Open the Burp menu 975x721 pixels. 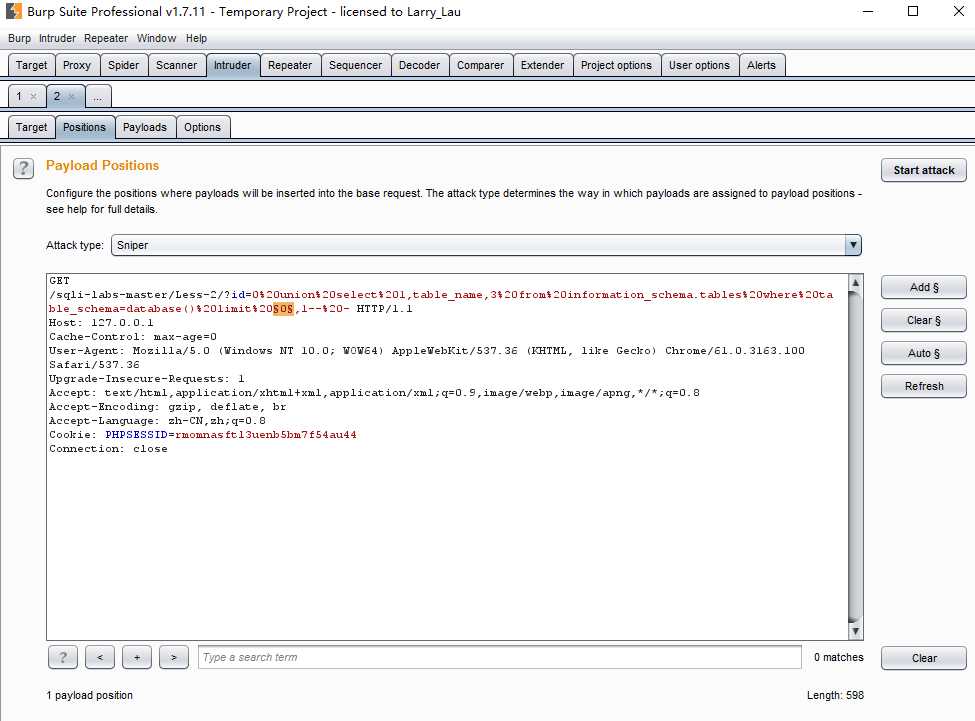pyautogui.click(x=19, y=39)
